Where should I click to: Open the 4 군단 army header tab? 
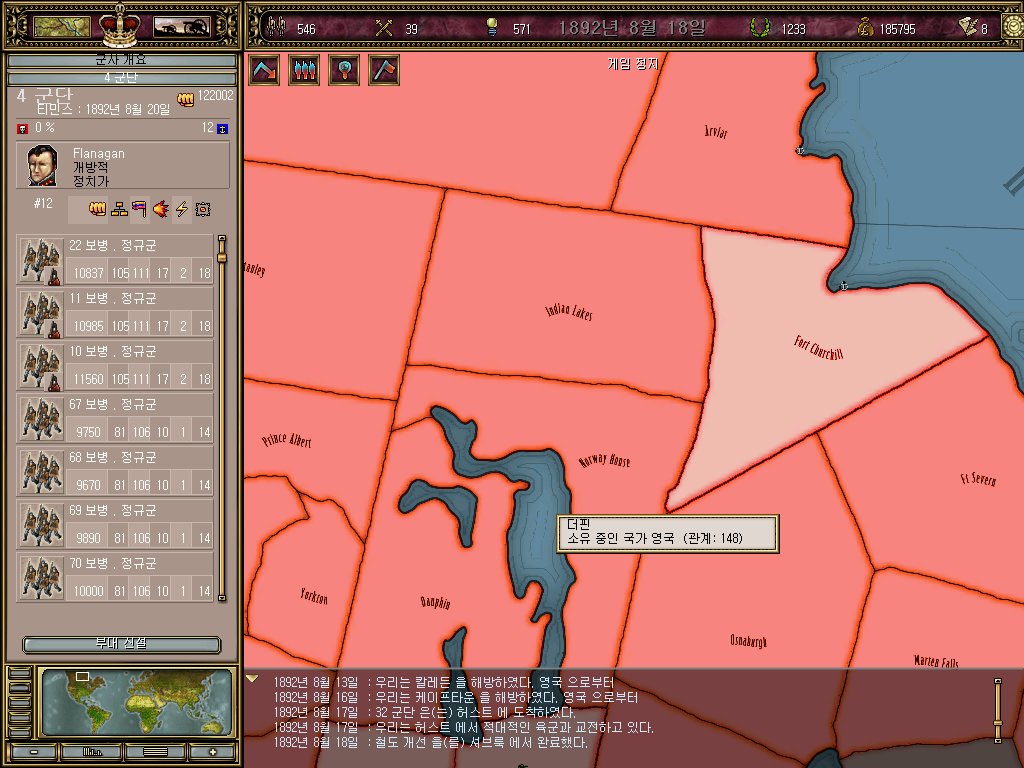coord(121,78)
